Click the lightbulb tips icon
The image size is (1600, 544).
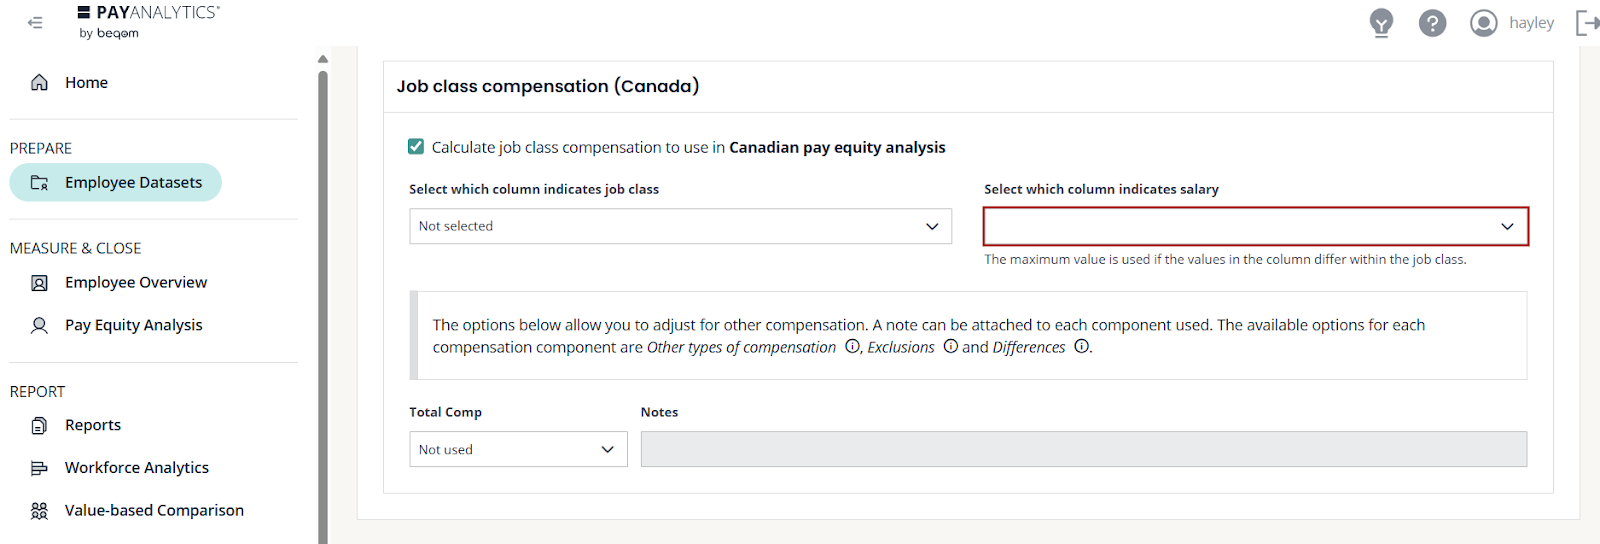pos(1381,22)
